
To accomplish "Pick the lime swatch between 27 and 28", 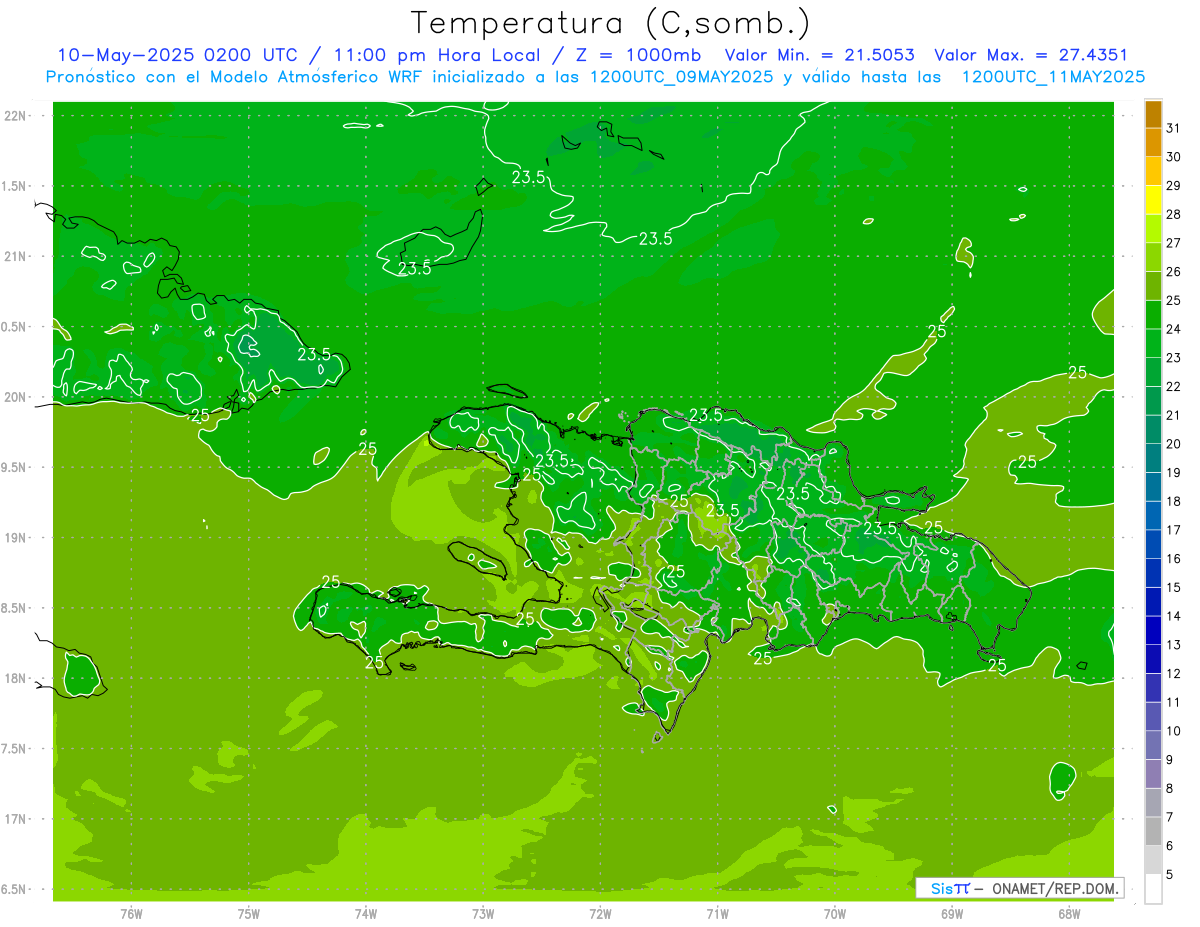I will pyautogui.click(x=1153, y=229).
